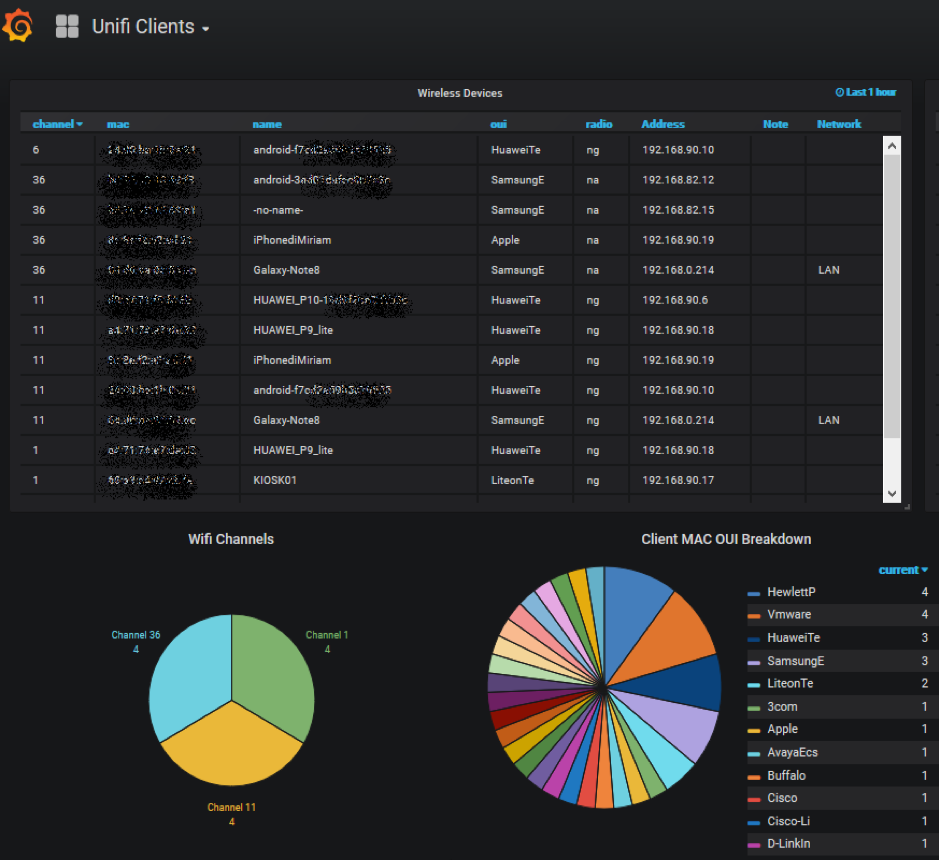The height and width of the screenshot is (860, 939).
Task: Click the Cisco-Li legend entry
Action: click(x=788, y=821)
